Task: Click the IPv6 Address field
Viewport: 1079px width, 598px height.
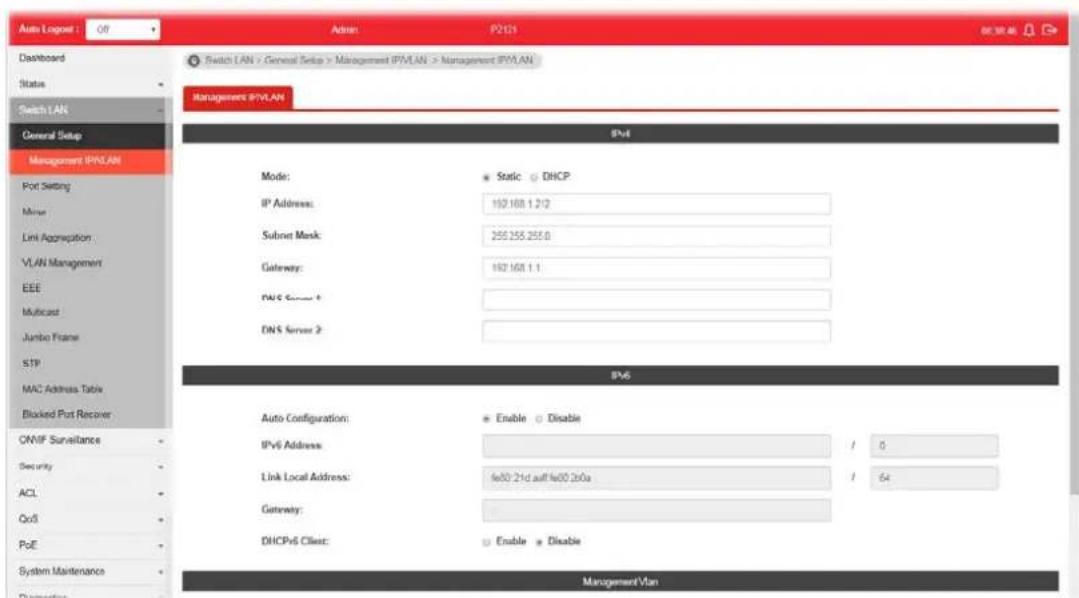Action: click(656, 446)
